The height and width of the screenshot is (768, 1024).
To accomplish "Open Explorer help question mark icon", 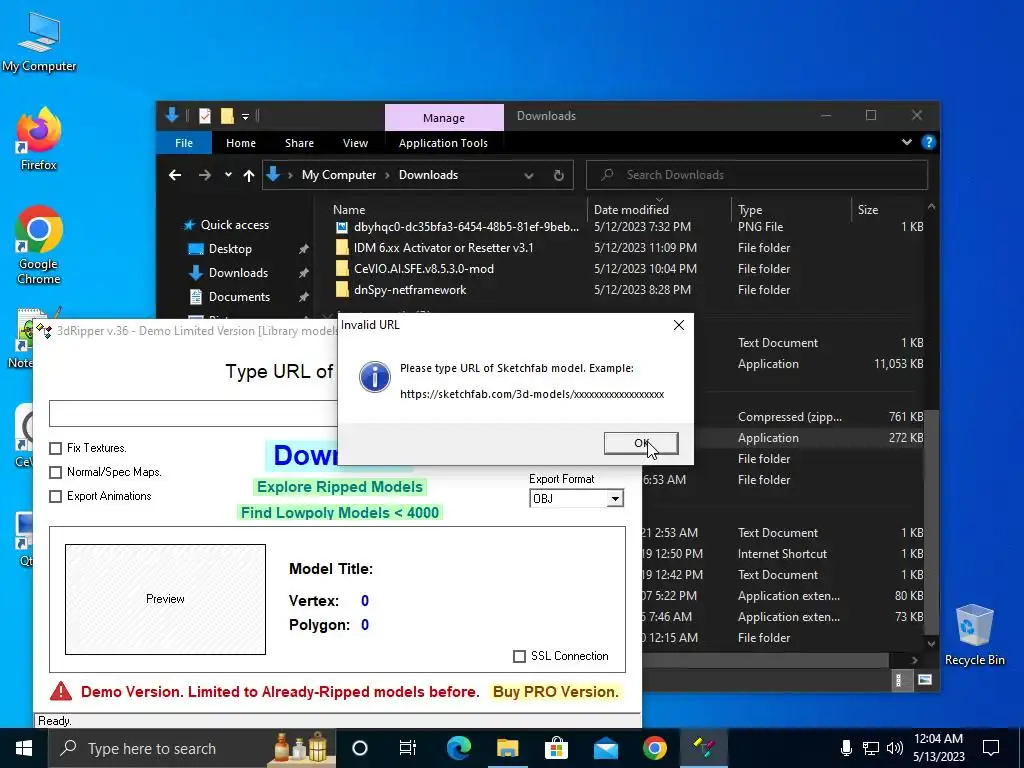I will tap(928, 142).
